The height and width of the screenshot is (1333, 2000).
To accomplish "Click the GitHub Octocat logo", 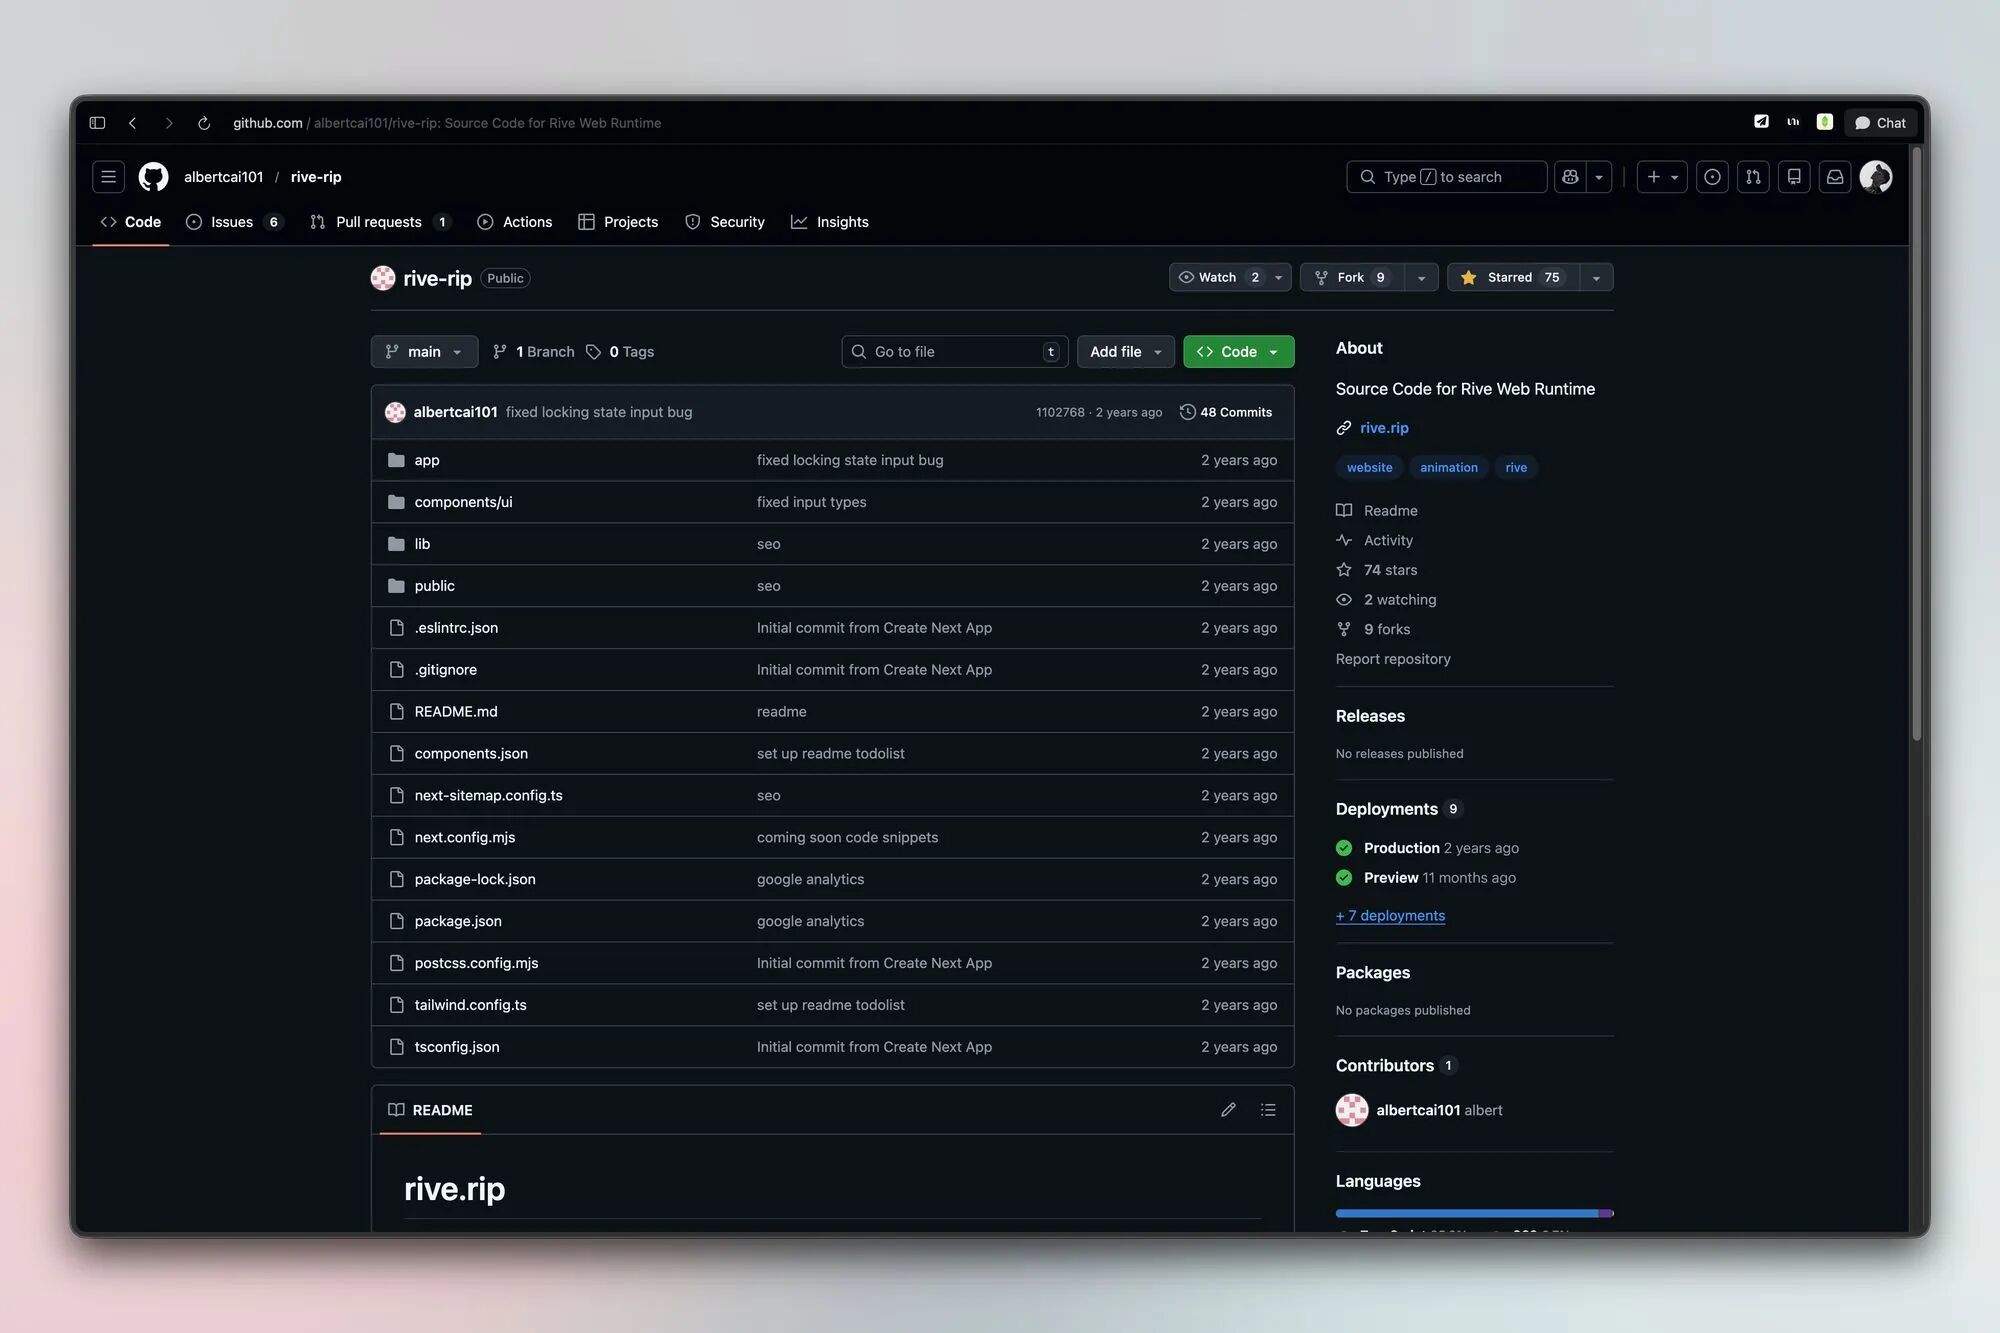I will [x=153, y=177].
